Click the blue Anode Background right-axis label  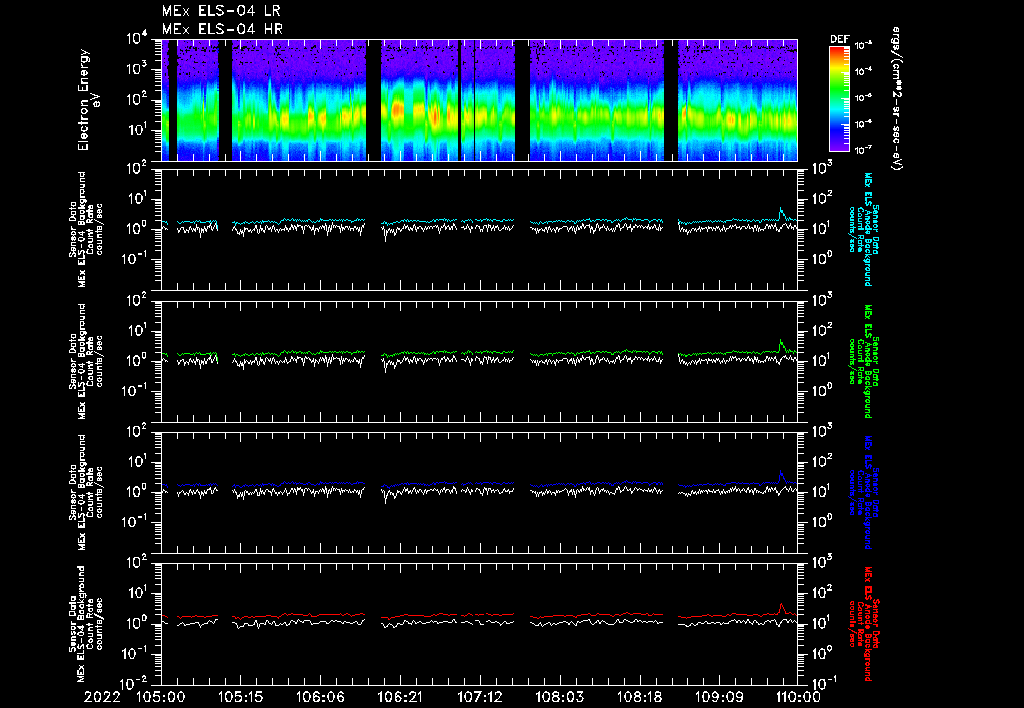[864, 492]
